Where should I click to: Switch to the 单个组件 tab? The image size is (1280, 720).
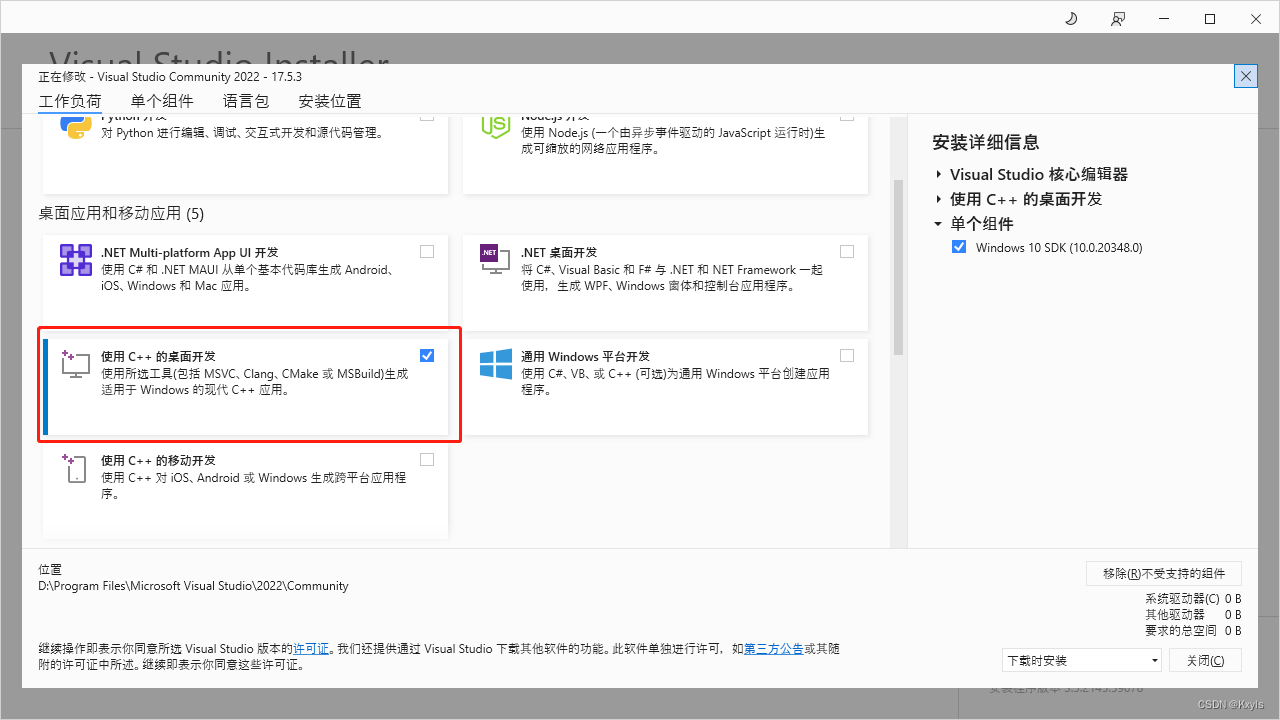162,101
